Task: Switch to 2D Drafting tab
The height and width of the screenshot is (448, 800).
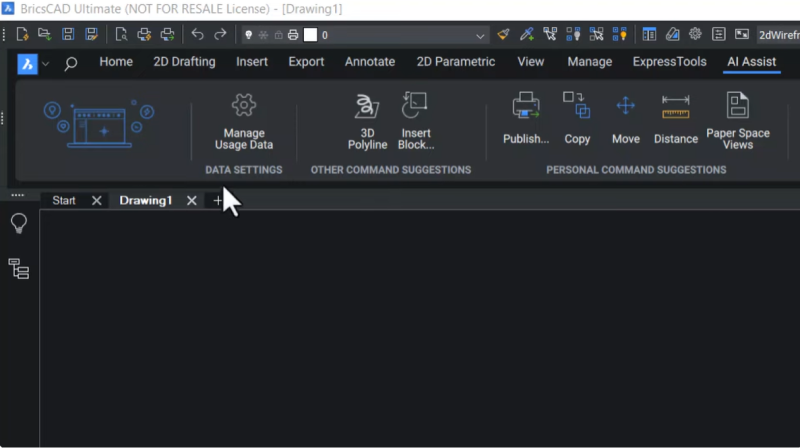Action: click(x=184, y=62)
